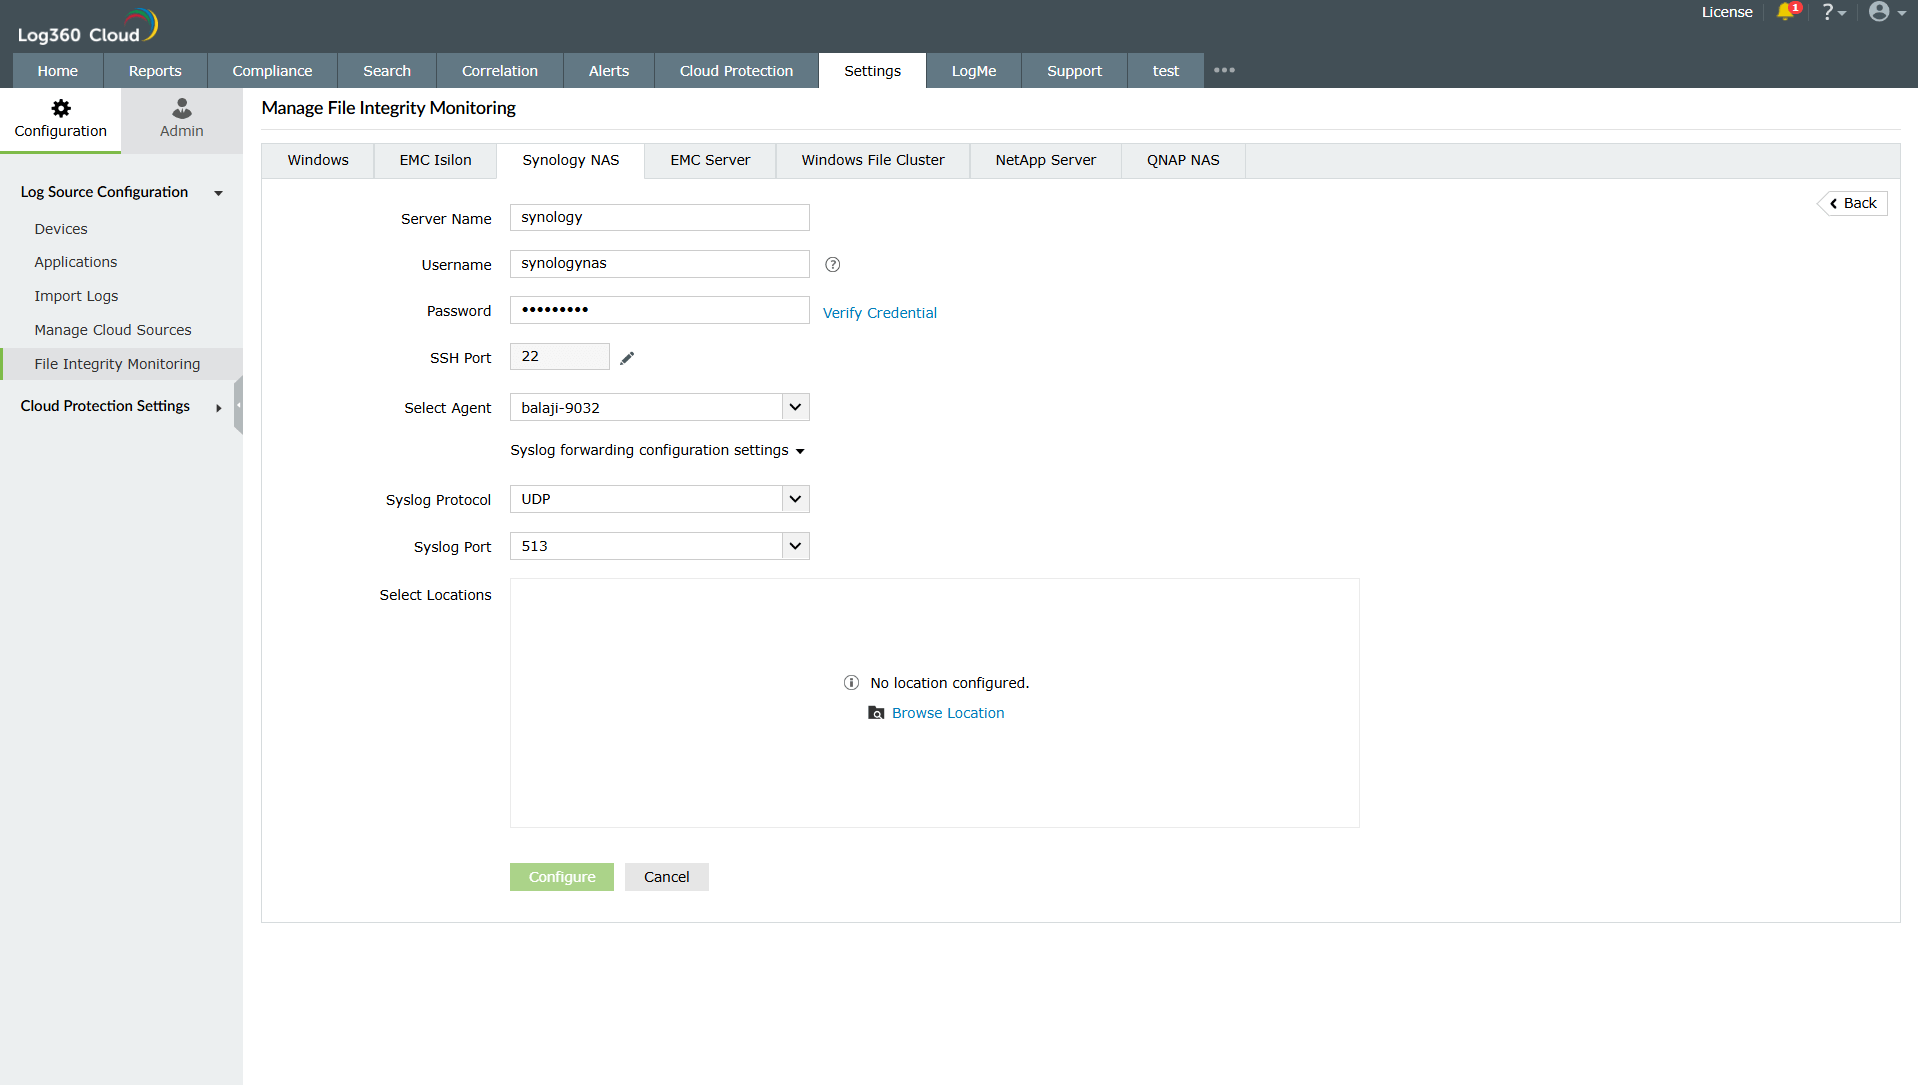Open the Syslog Protocol dropdown
The image size is (1918, 1085).
pyautogui.click(x=794, y=498)
